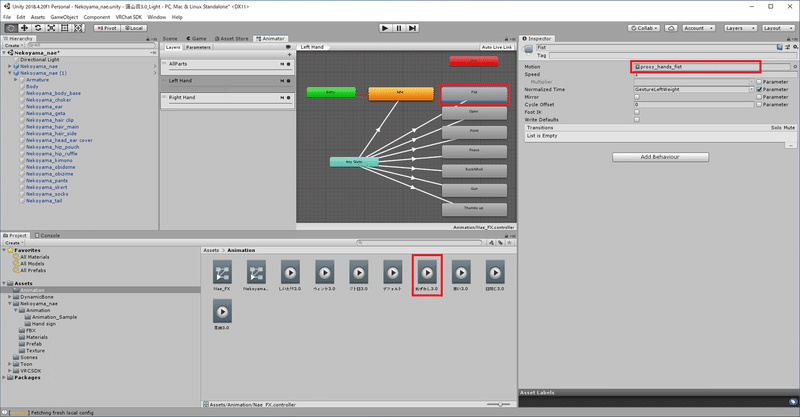Uncheck the Normalized Time Parameter checkbox
Viewport: 800px width, 417px height.
click(759, 89)
